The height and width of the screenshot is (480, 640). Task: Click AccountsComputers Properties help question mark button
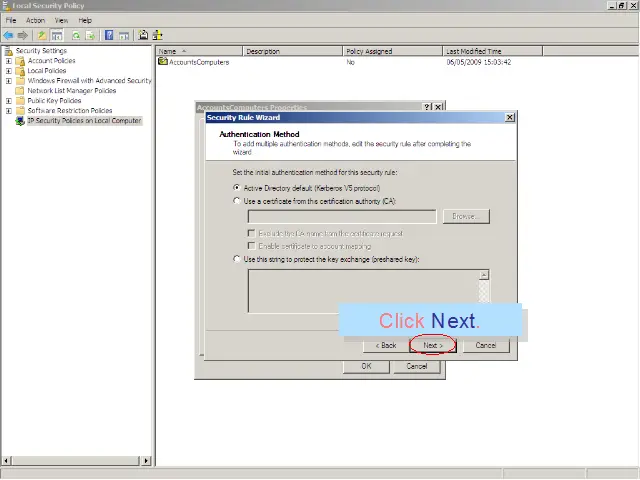click(x=427, y=107)
